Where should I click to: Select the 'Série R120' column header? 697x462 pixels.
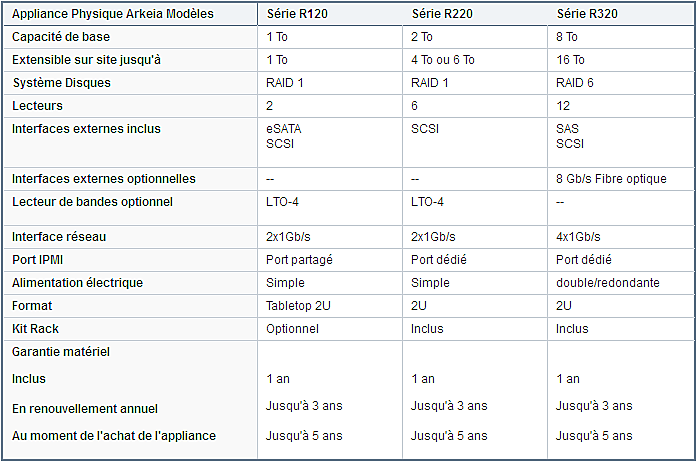[297, 14]
